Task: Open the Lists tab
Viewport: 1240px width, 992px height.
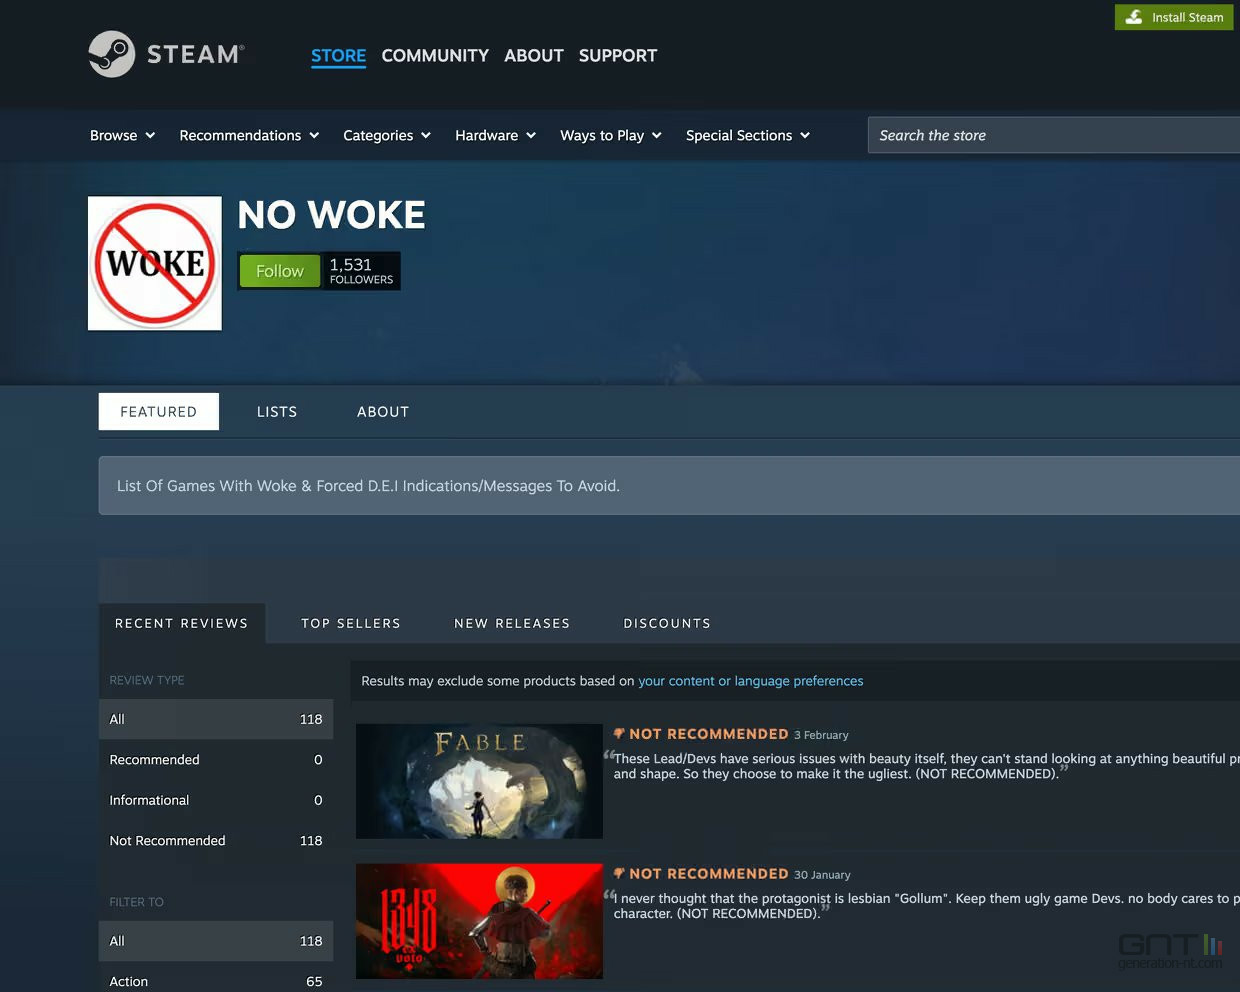Action: pyautogui.click(x=277, y=412)
